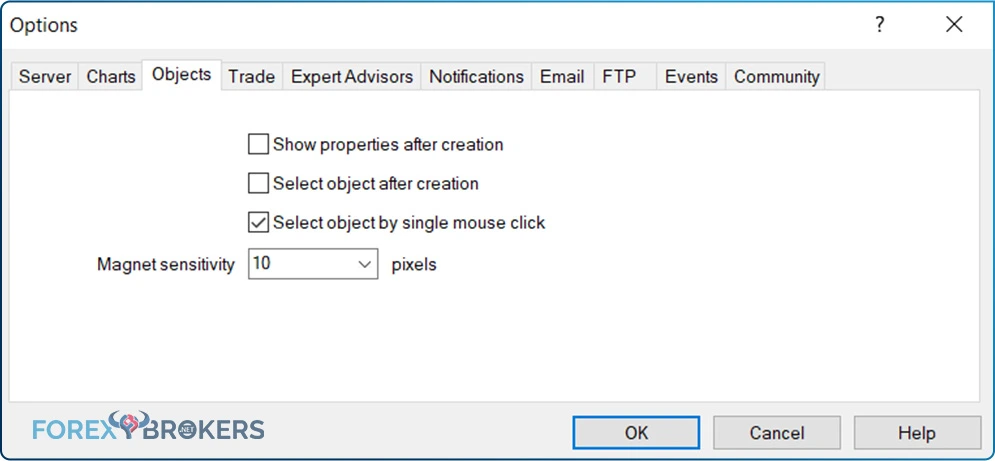Enable Show properties after creation
Screen dimensions: 995x461
[x=258, y=145]
